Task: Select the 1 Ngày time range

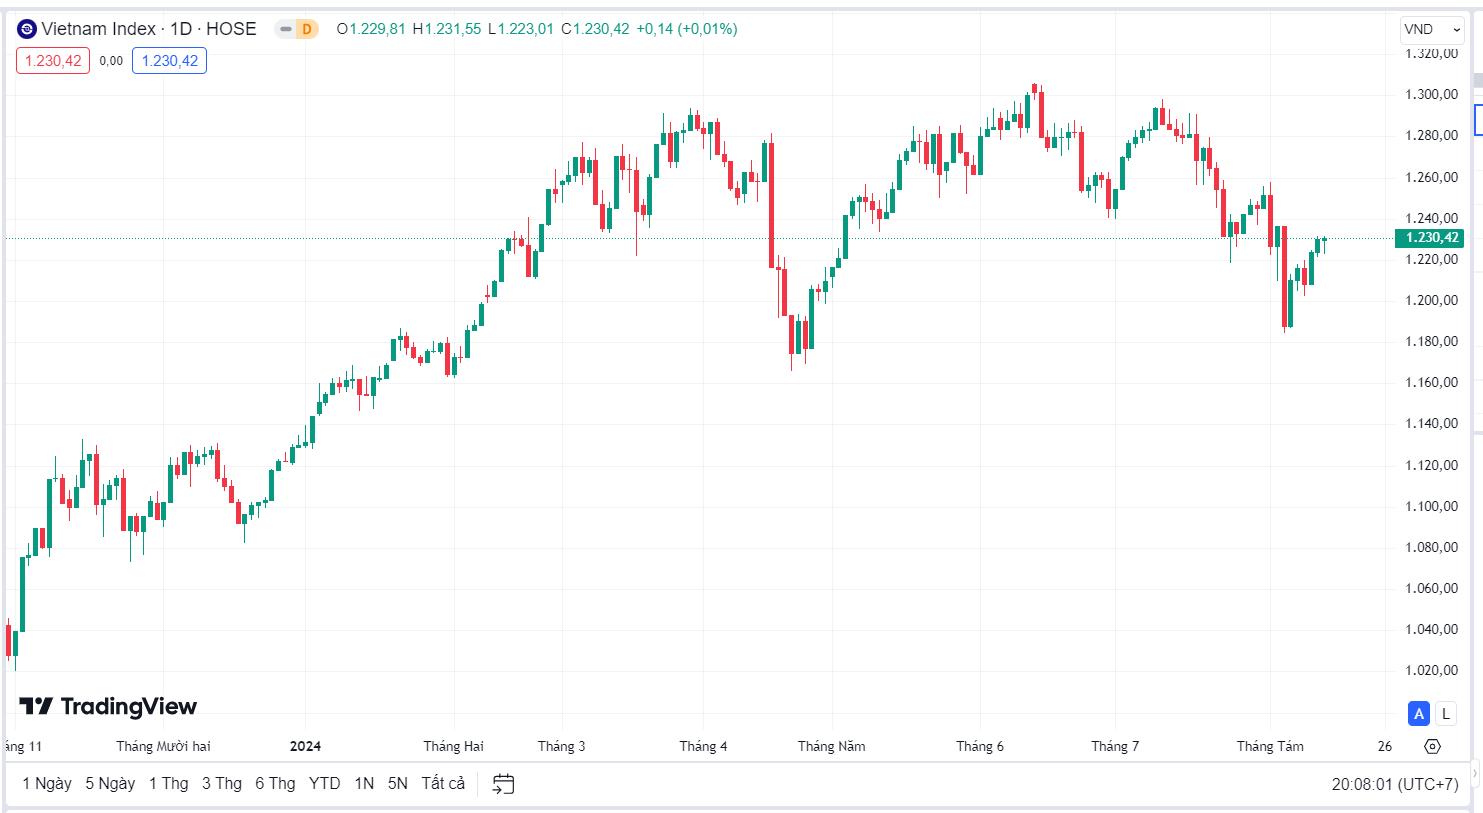Action: tap(47, 784)
